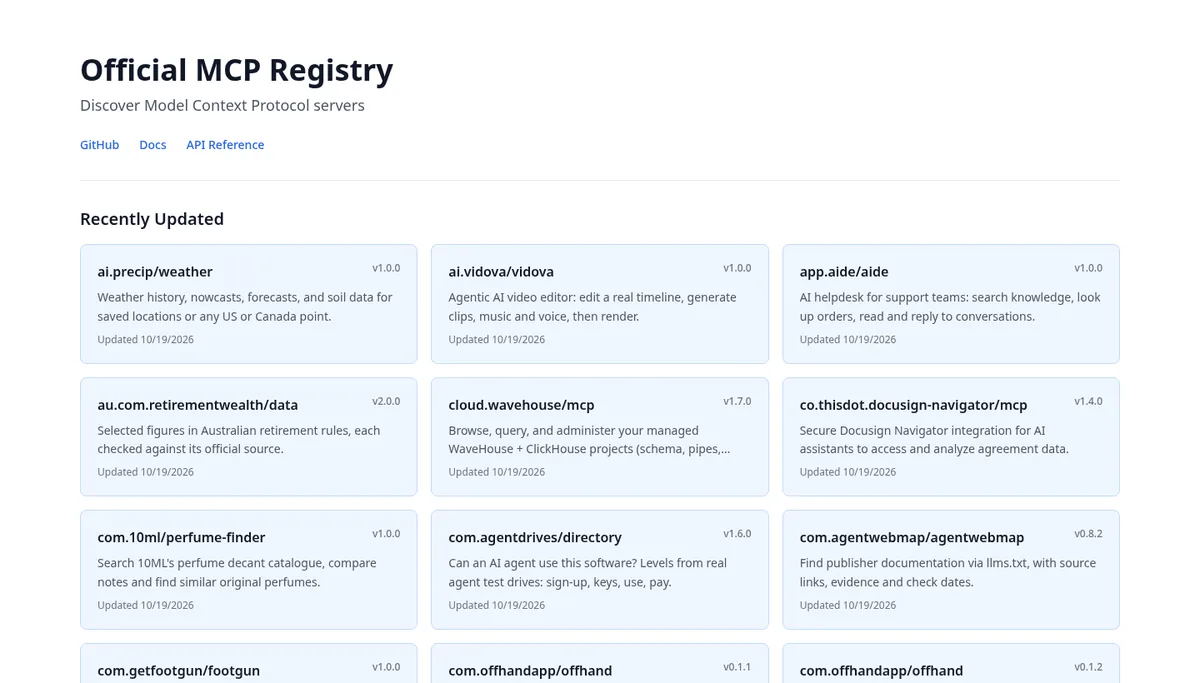This screenshot has height=683, width=1200.
Task: Click the Updated date under com.agentdrives/directory
Action: (x=497, y=605)
